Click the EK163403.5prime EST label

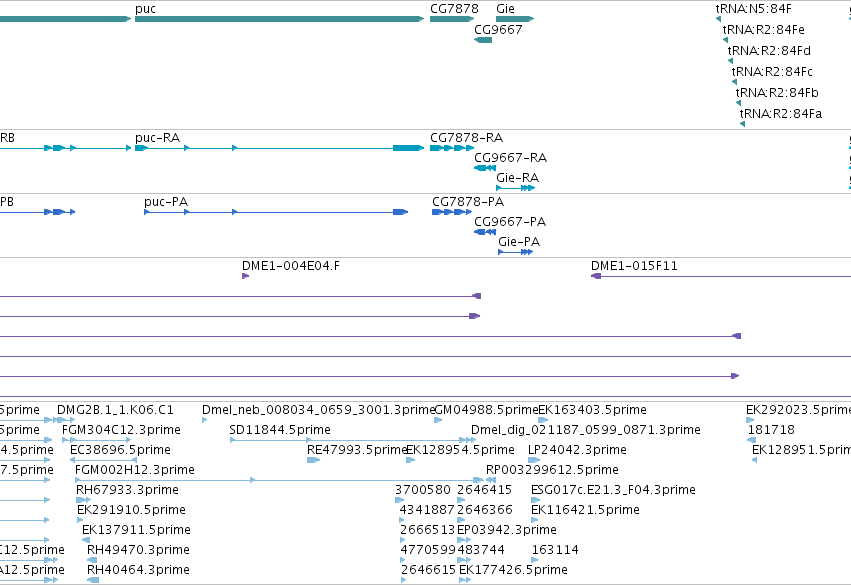pyautogui.click(x=592, y=410)
